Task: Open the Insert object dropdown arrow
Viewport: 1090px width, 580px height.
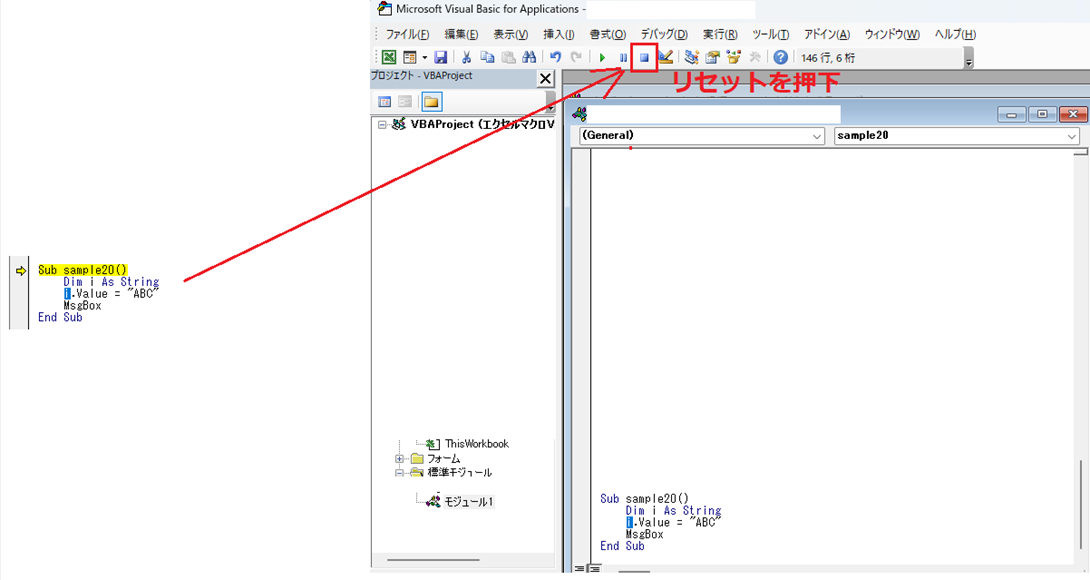Action: point(424,58)
